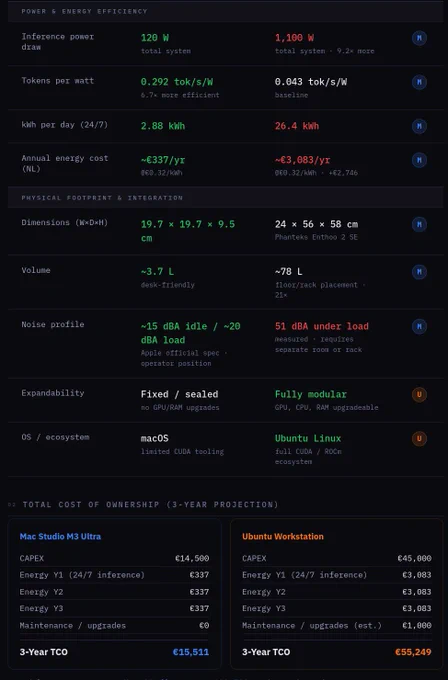Click the Mac Studio CAPEX €14,500 row
Viewport: 448px width, 680px height.
(114, 558)
